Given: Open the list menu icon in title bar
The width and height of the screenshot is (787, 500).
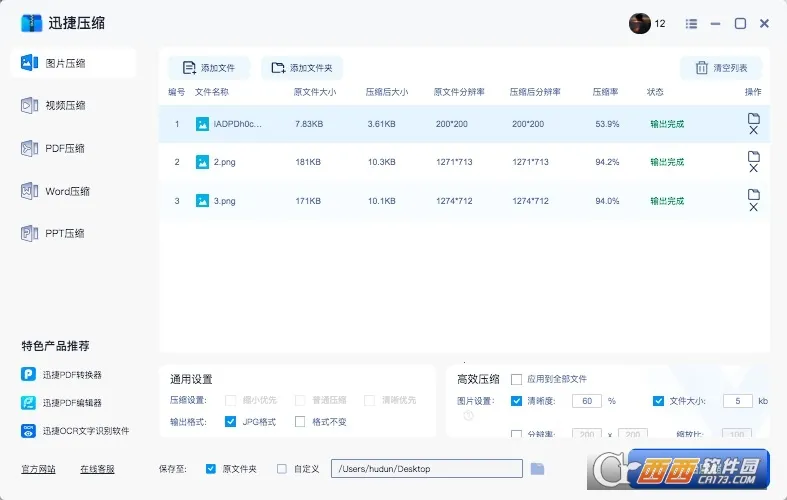Looking at the screenshot, I should (x=691, y=24).
